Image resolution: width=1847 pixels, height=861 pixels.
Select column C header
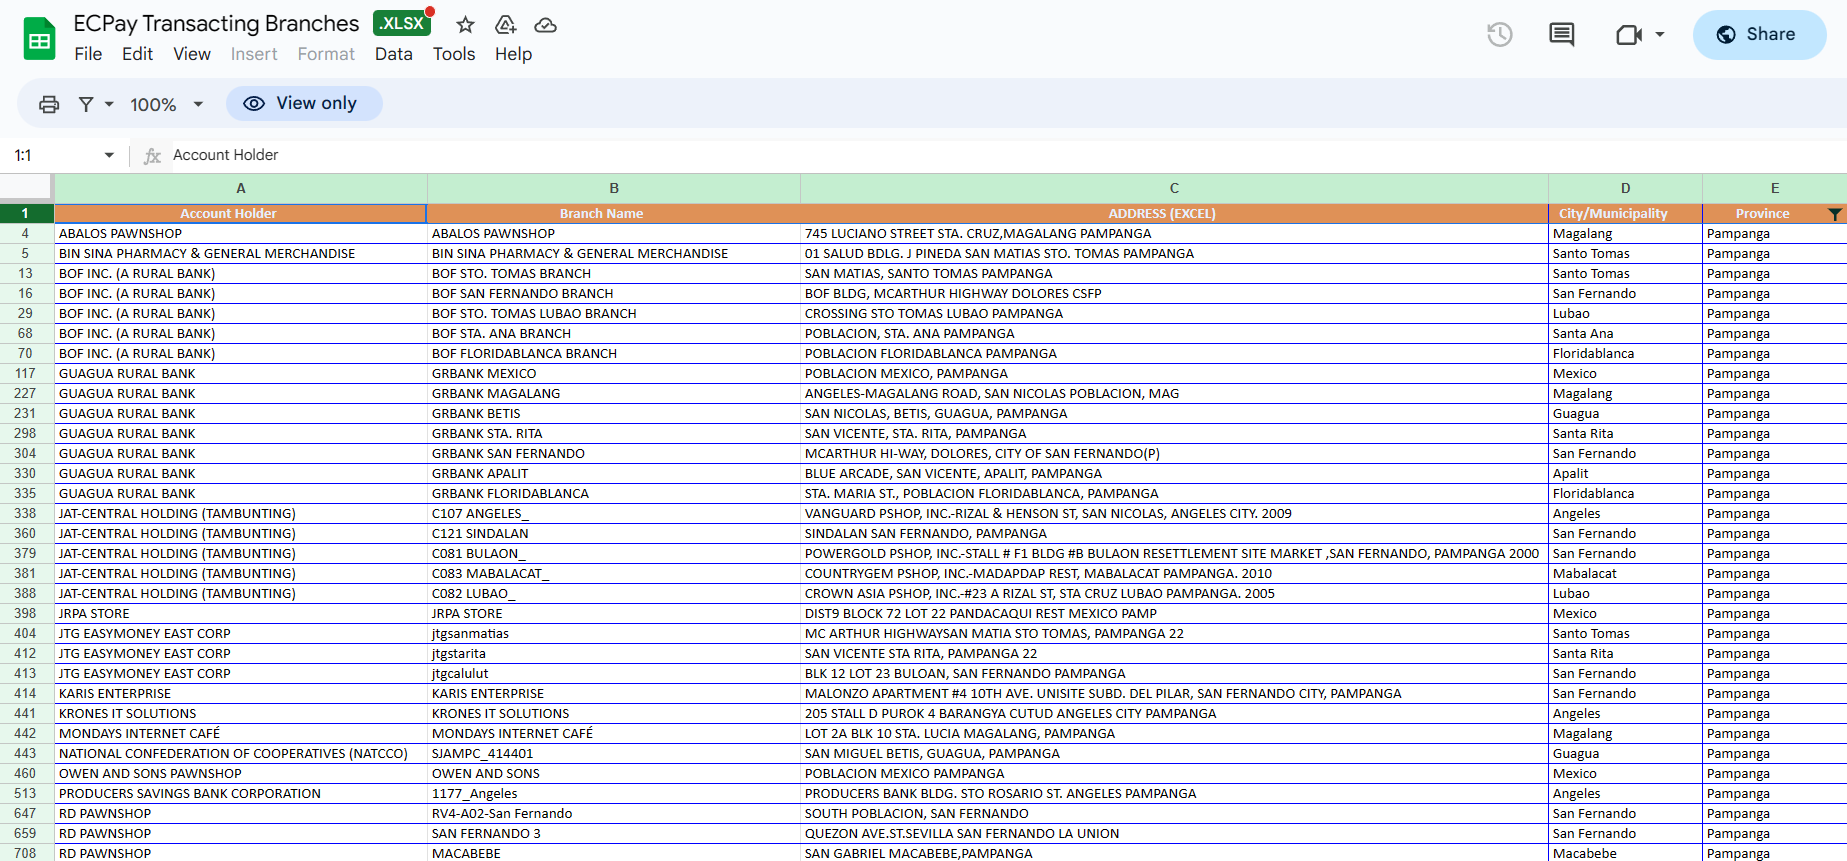(1174, 188)
